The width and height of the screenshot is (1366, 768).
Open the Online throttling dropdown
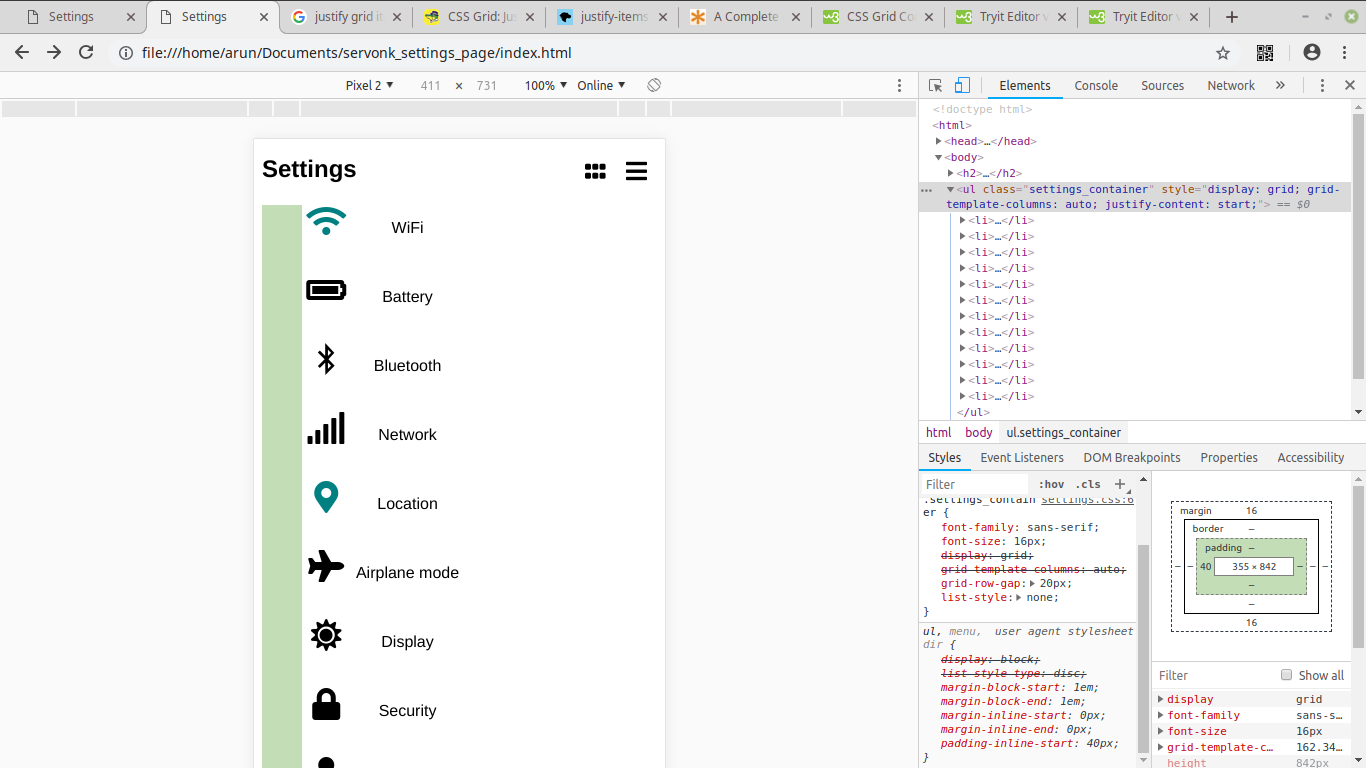click(602, 86)
